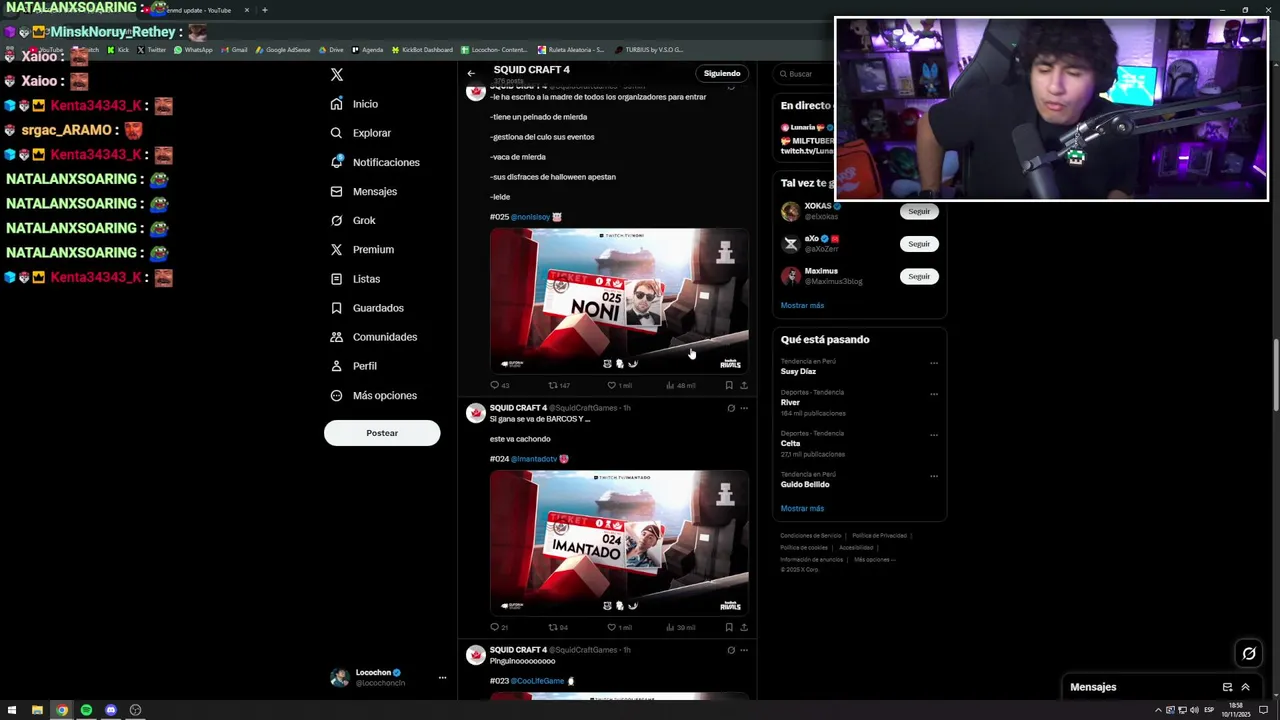Viewport: 1280px width, 720px height.
Task: Open Spotify from the taskbar
Action: click(x=86, y=710)
